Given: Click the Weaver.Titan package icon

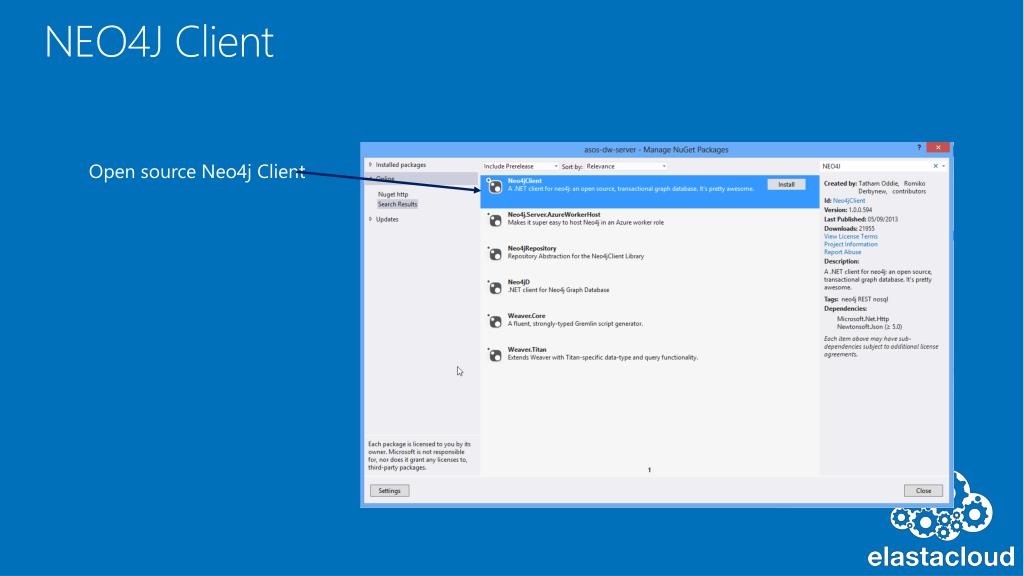Looking at the screenshot, I should tap(496, 356).
